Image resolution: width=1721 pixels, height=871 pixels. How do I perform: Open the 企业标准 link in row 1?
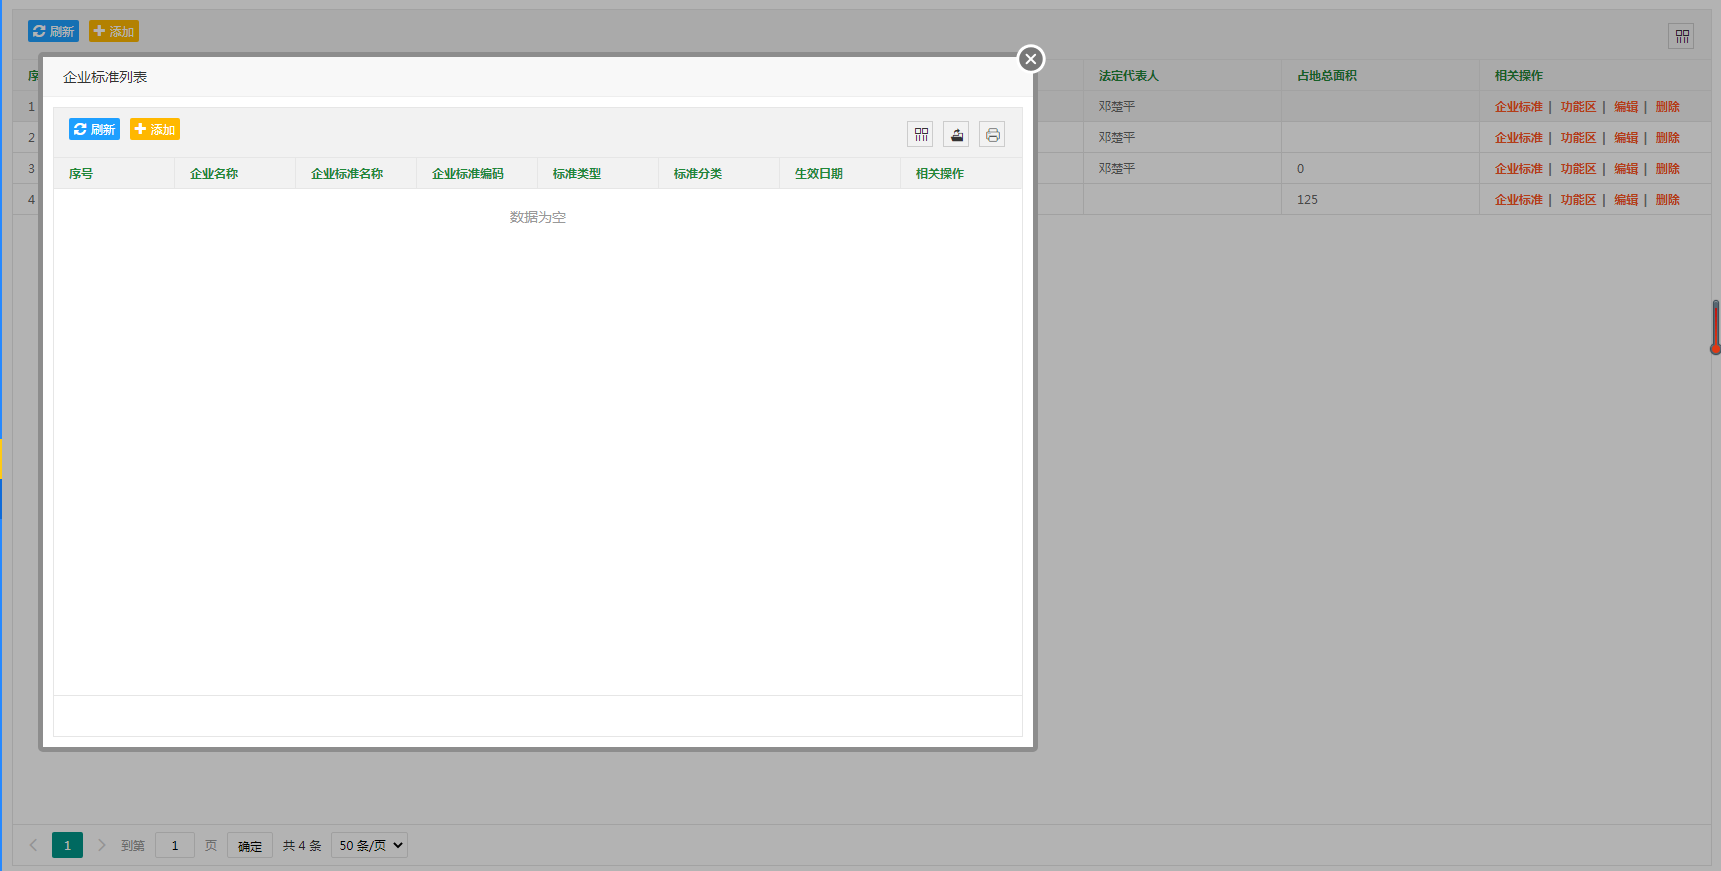[x=1518, y=107]
